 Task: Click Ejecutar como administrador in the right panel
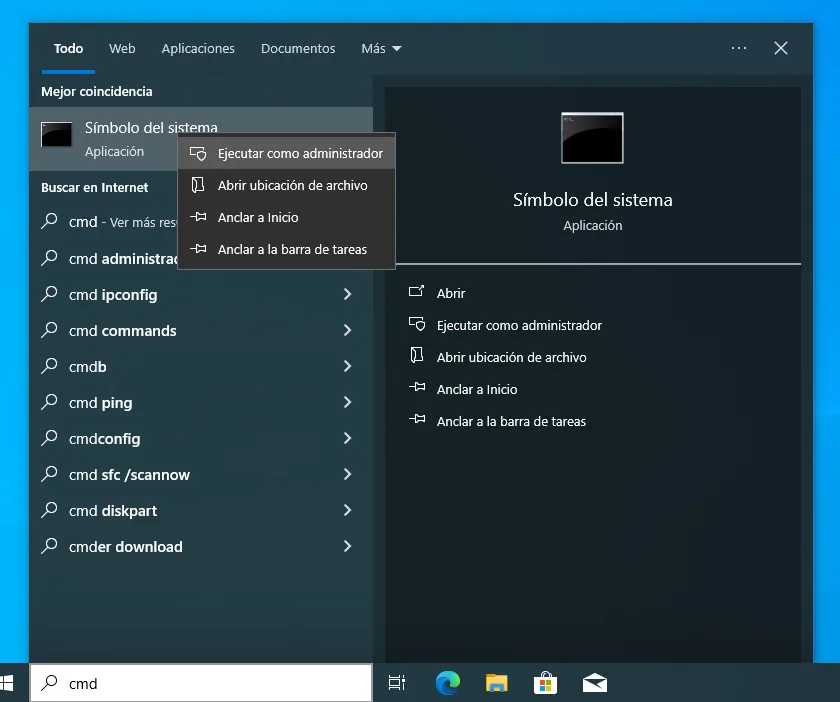[519, 325]
